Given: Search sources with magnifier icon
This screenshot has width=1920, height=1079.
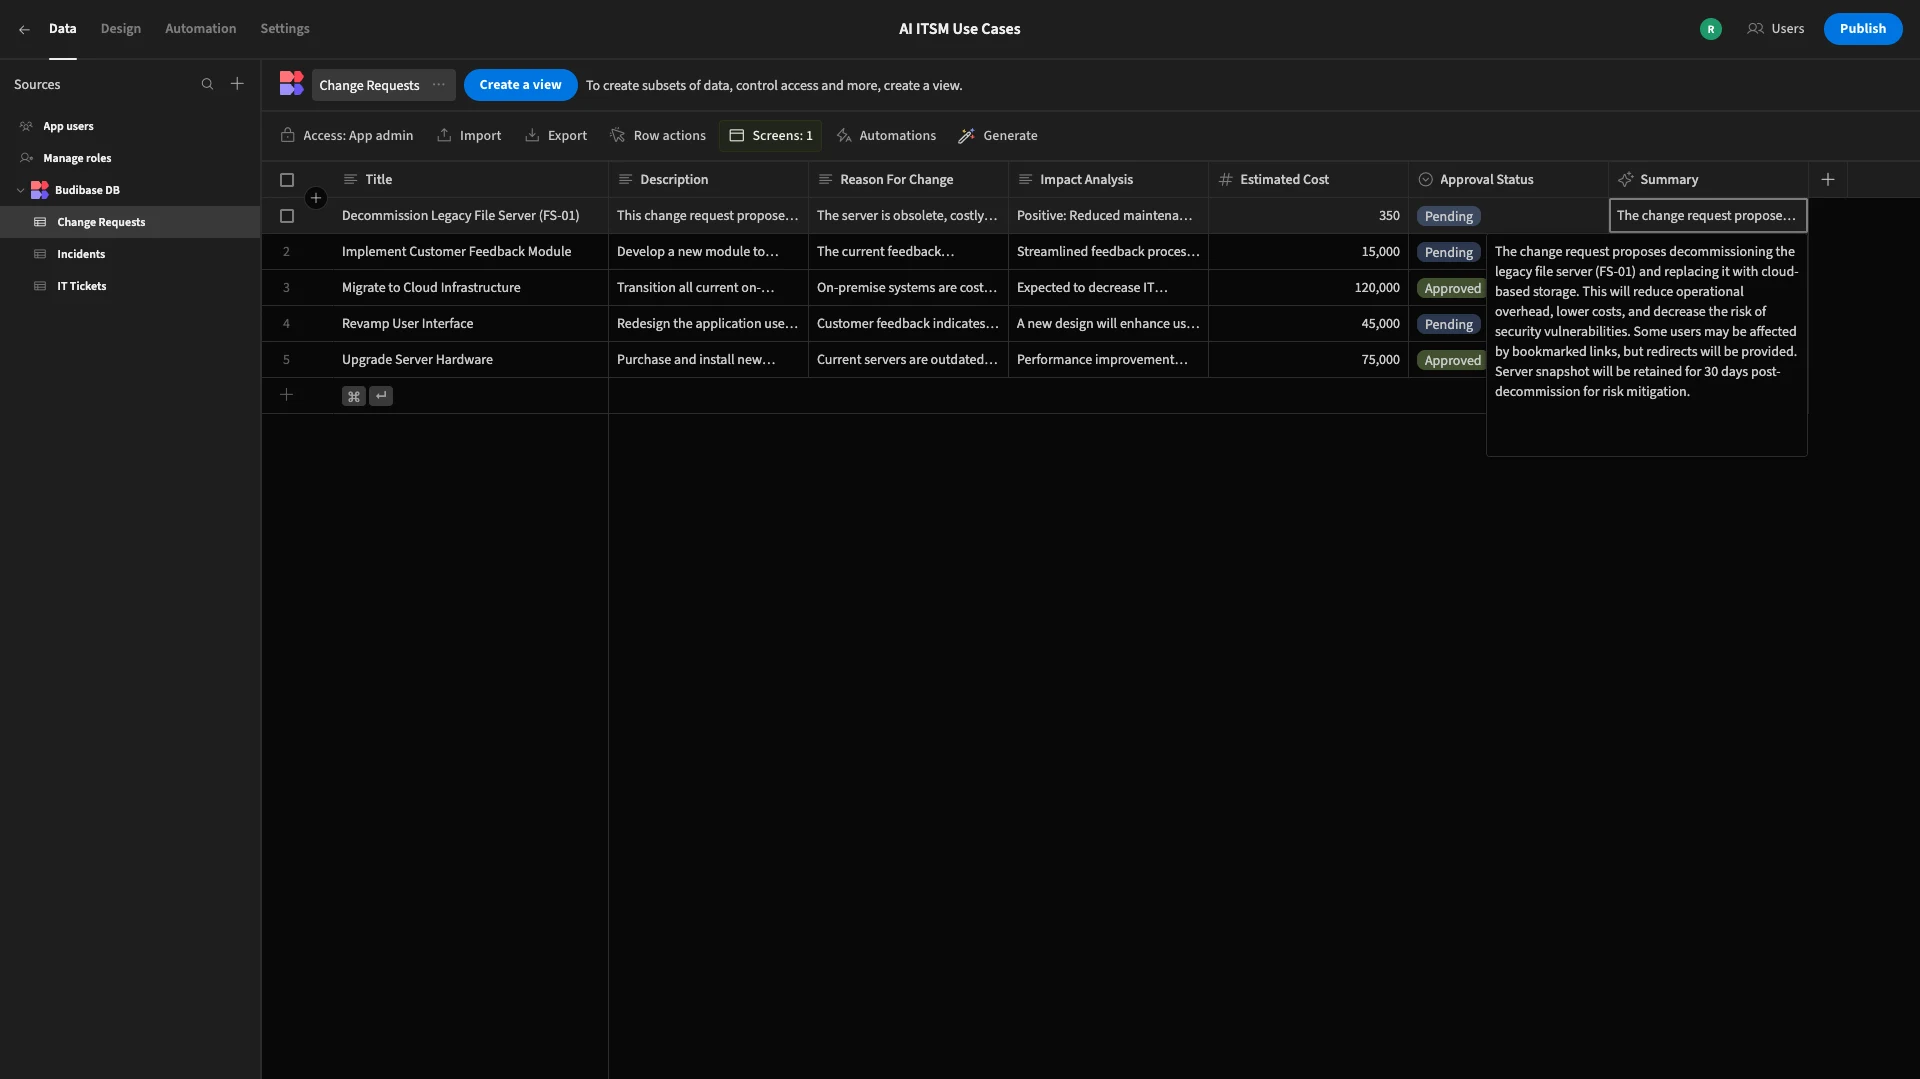Looking at the screenshot, I should (x=207, y=84).
